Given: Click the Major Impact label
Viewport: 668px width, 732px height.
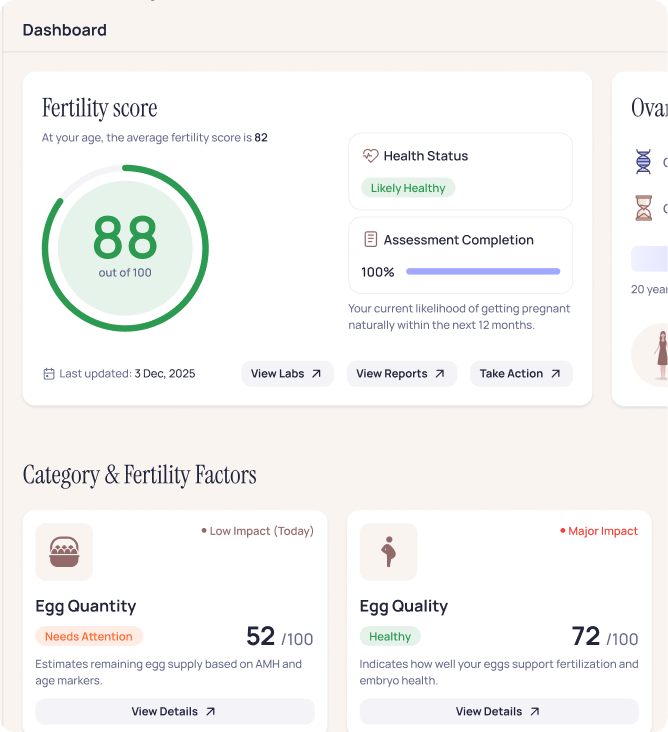Looking at the screenshot, I should (x=602, y=531).
